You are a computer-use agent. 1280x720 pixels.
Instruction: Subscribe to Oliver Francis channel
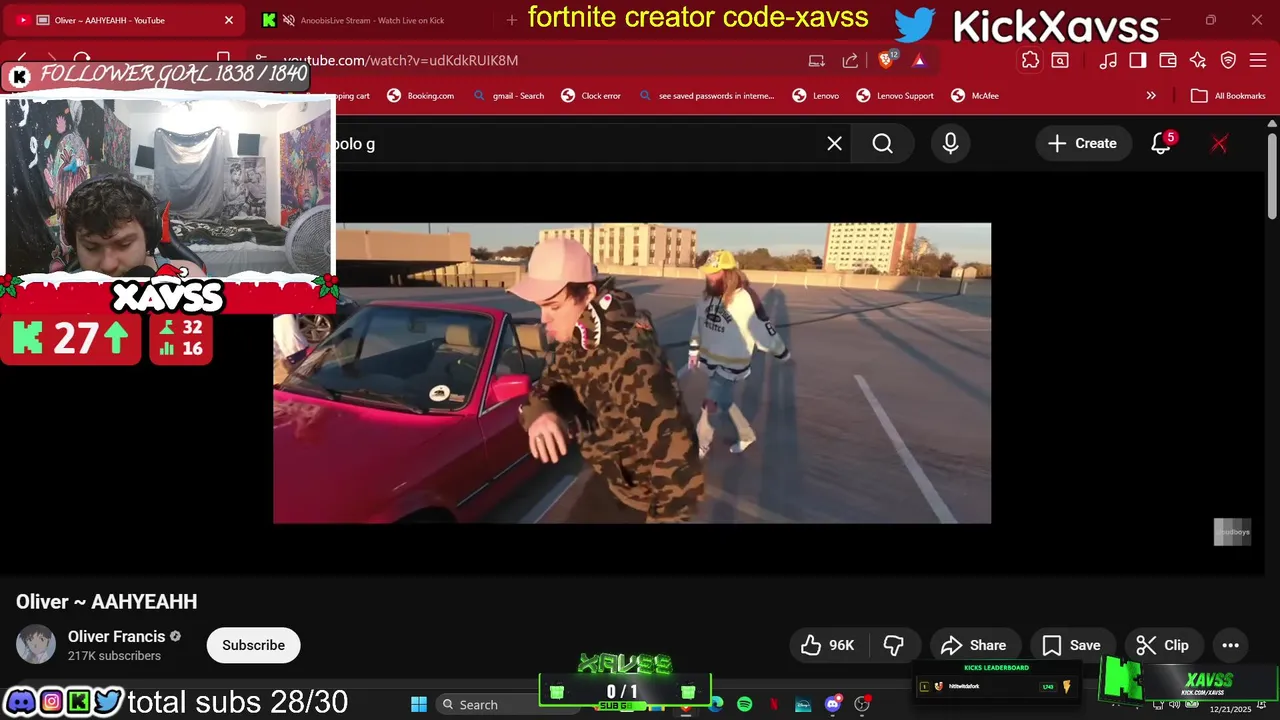point(253,645)
